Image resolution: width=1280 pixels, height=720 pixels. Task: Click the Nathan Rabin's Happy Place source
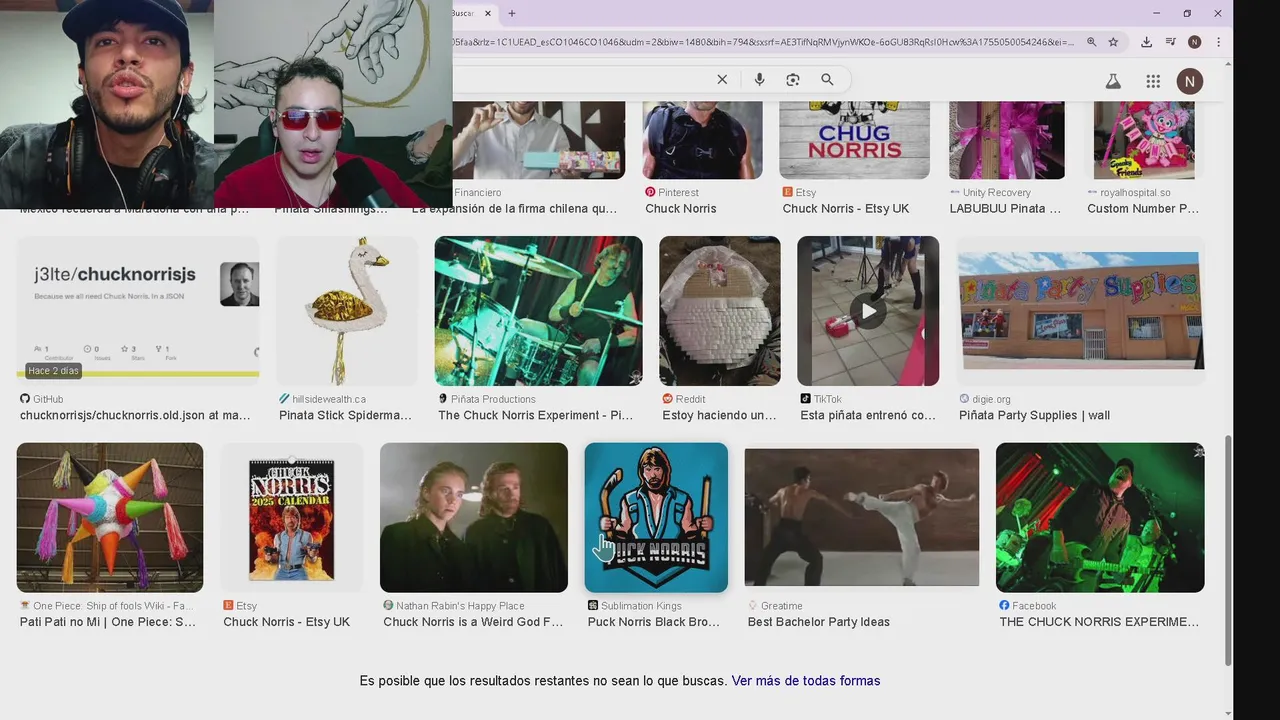[453, 606]
